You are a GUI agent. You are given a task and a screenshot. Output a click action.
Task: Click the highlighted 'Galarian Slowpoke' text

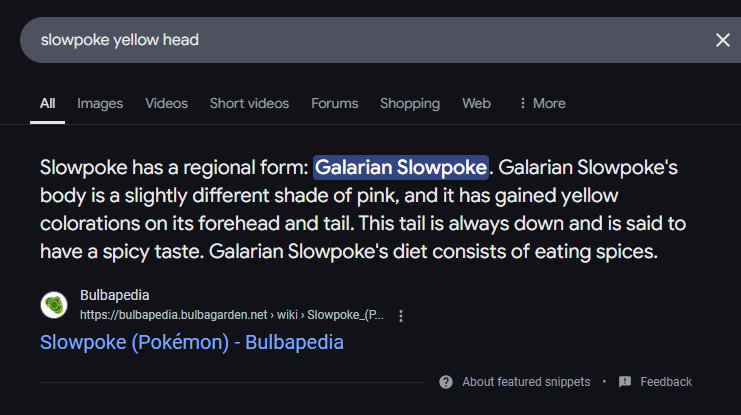click(x=401, y=167)
